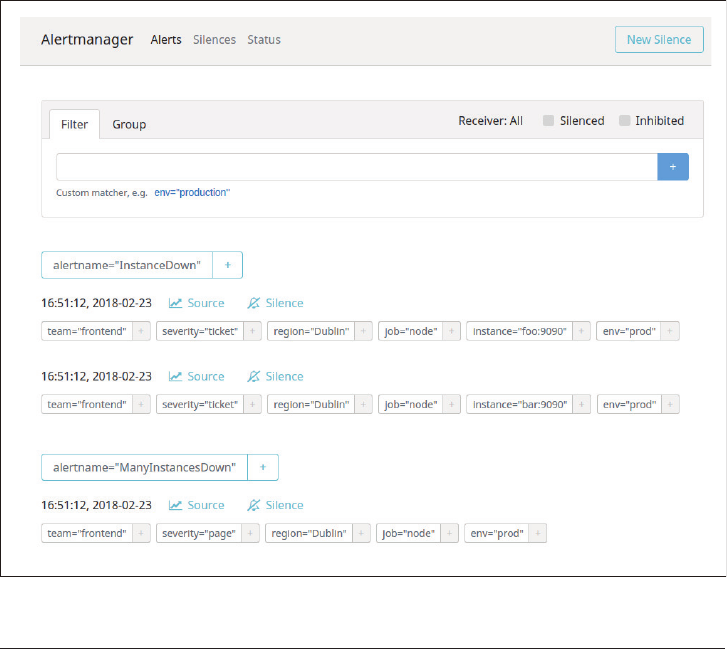Add severity="page" label to filter
The height and width of the screenshot is (649, 727).
250,533
